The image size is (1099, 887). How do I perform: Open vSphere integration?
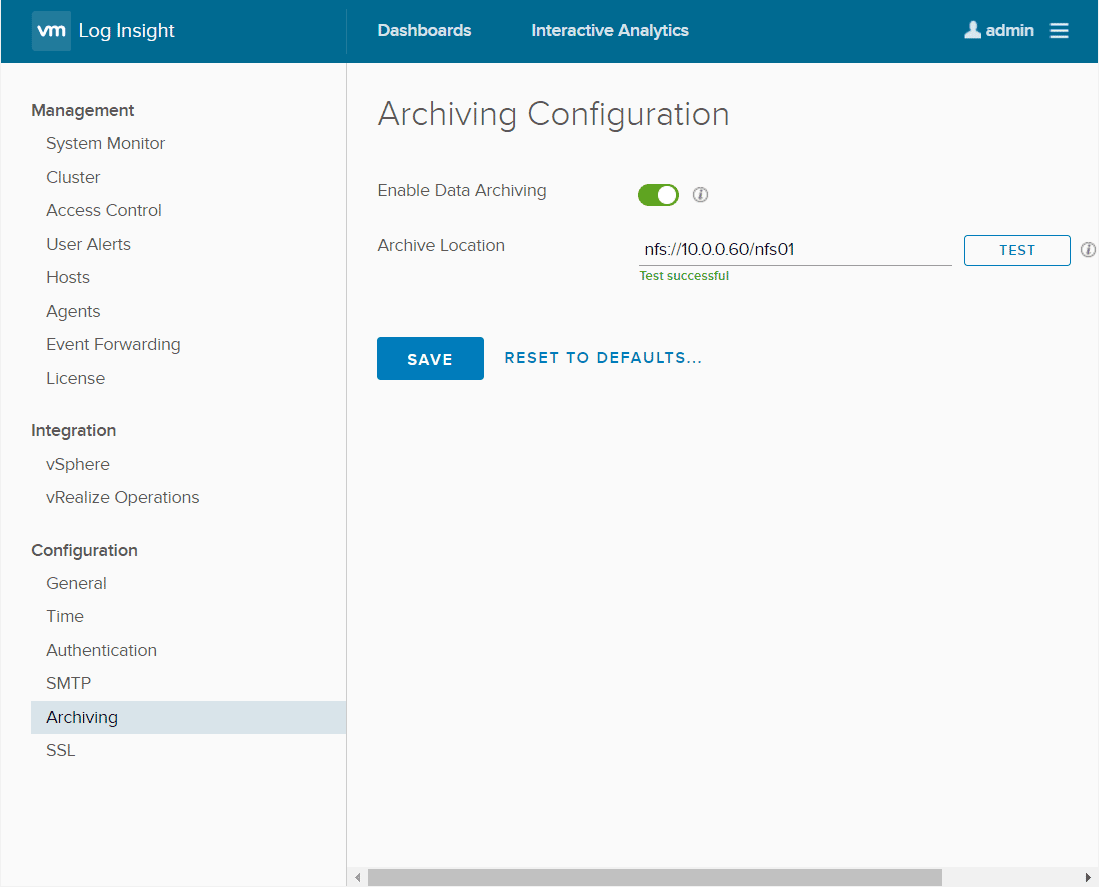(x=78, y=465)
